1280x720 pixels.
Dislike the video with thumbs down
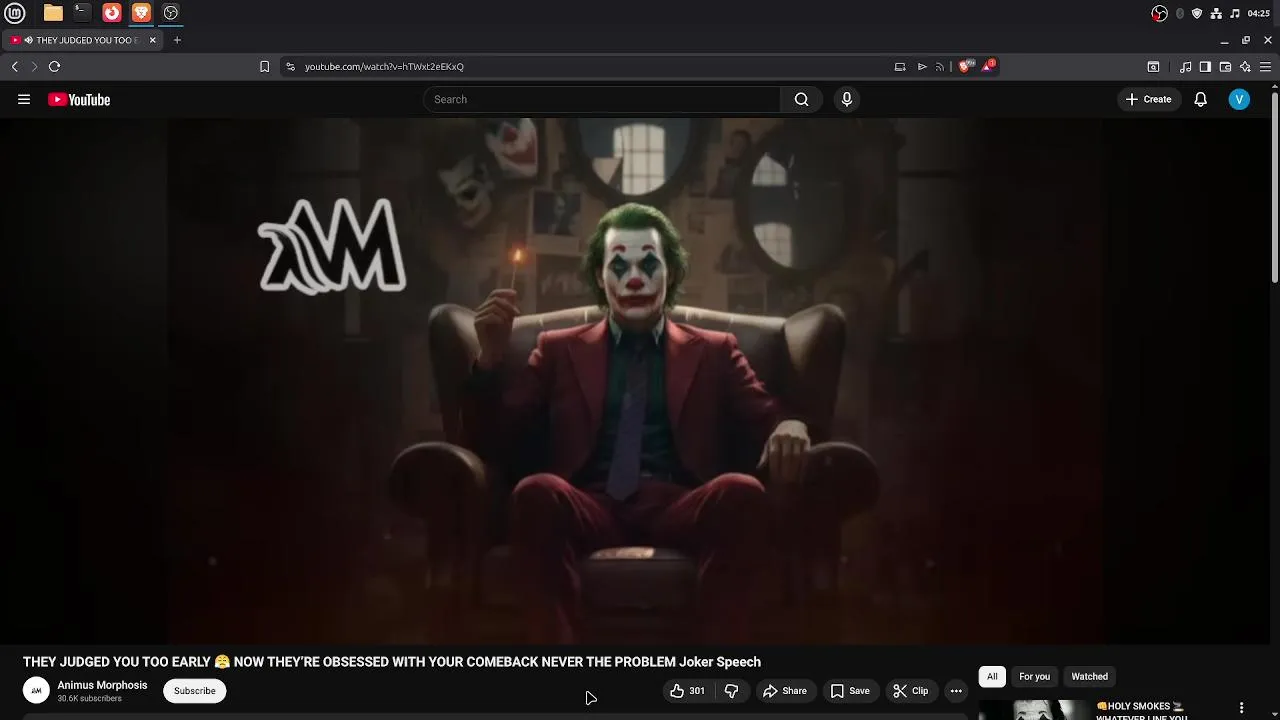pyautogui.click(x=731, y=691)
